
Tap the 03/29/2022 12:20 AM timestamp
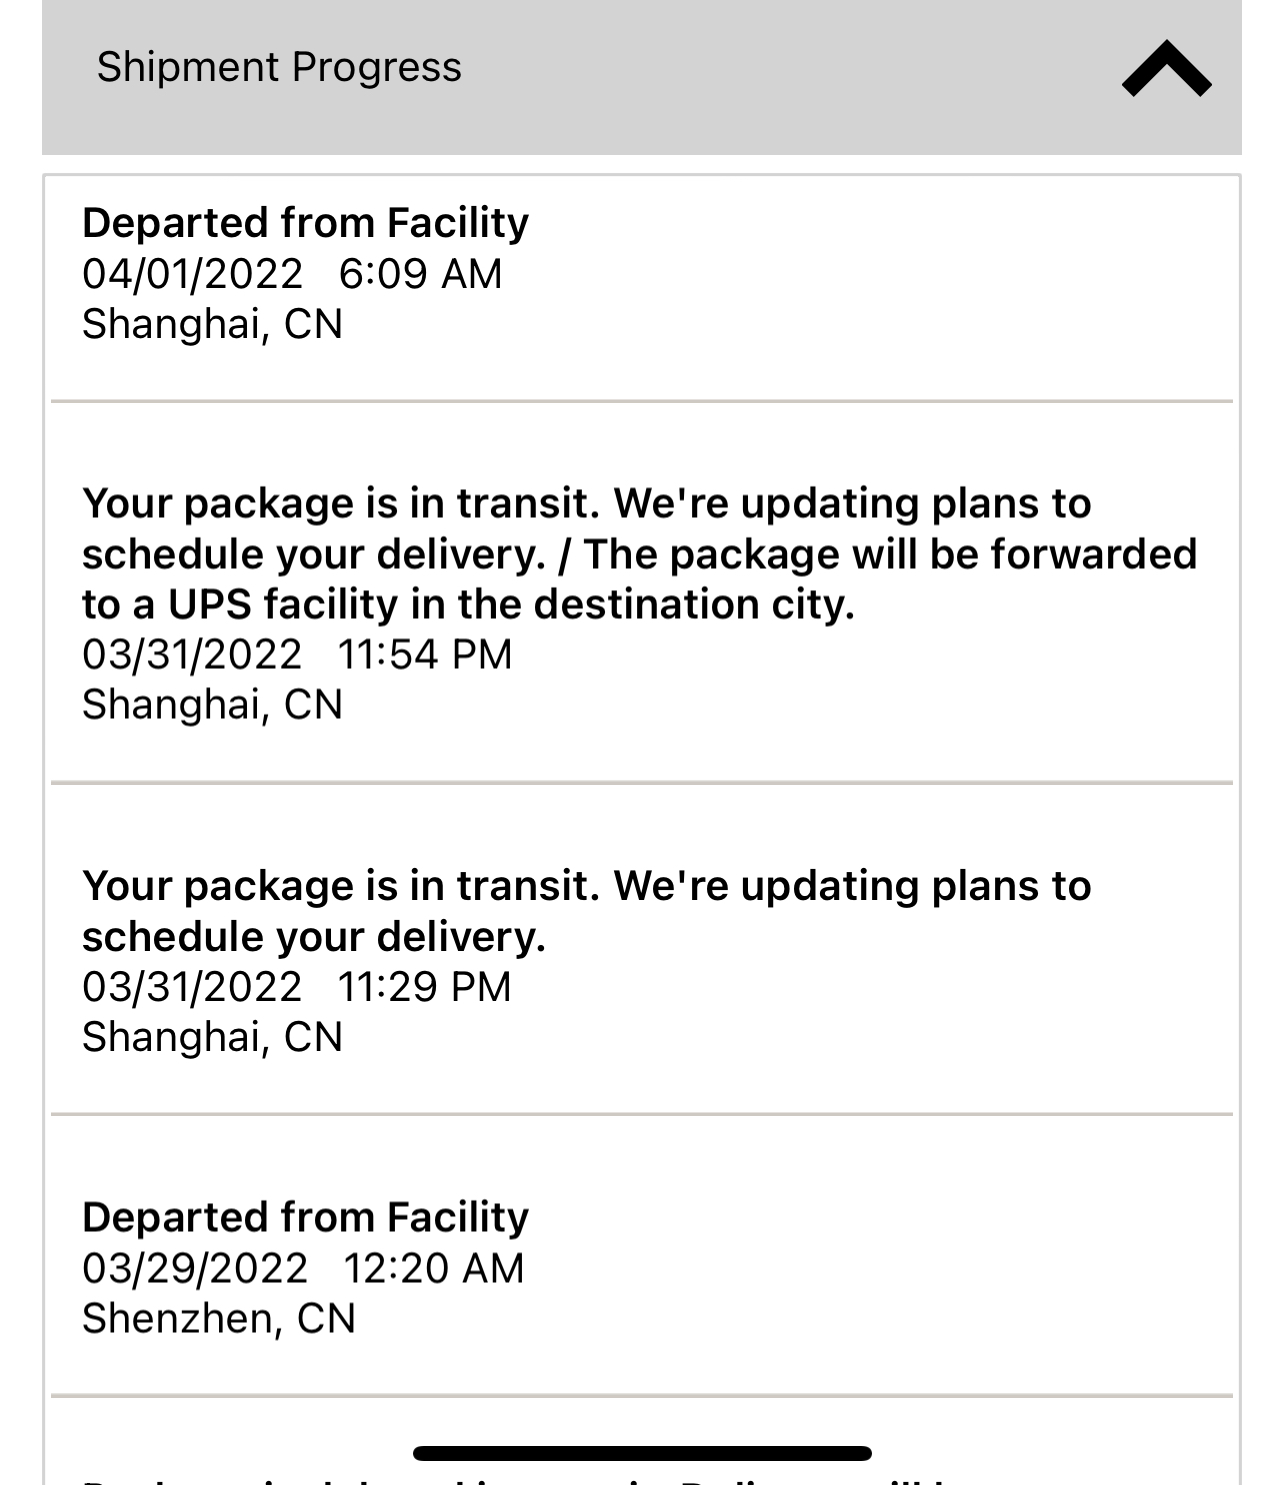[303, 1268]
